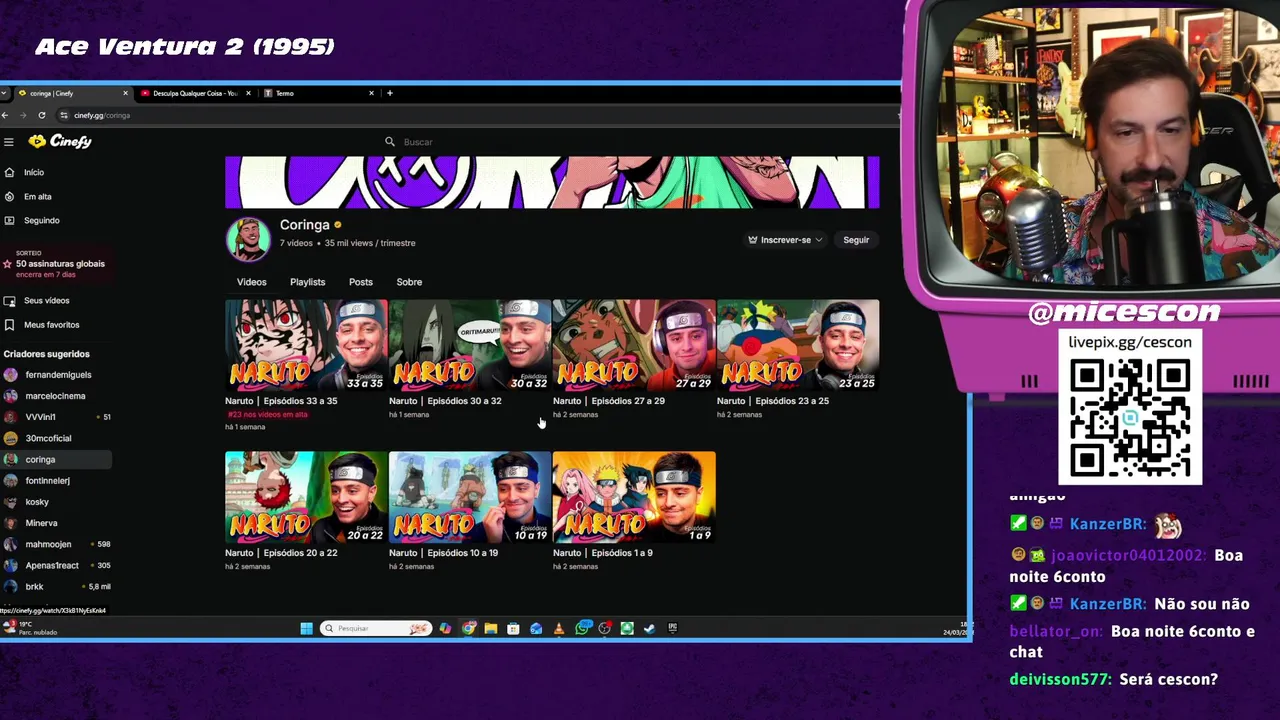Click the Buscar search field
Screen dimensions: 1280x720
pyautogui.click(x=520, y=142)
